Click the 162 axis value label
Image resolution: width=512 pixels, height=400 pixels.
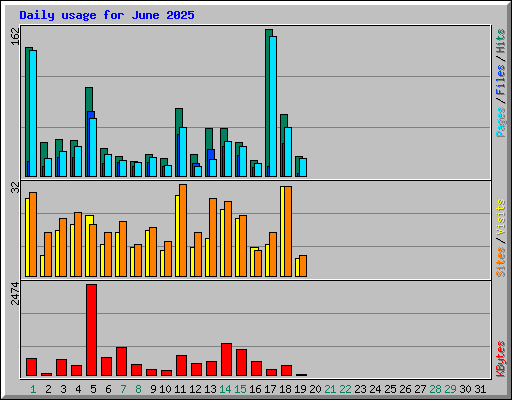coord(16,36)
